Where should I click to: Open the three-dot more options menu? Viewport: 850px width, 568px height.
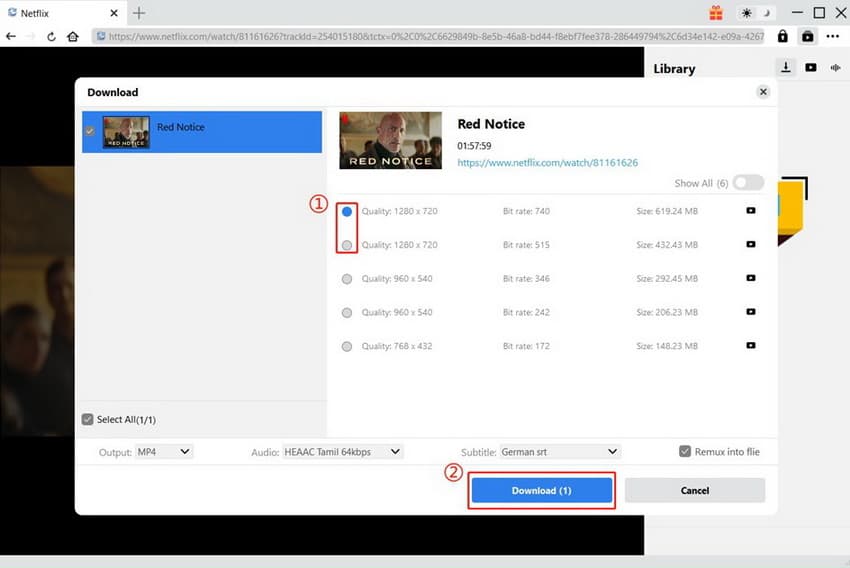coord(832,36)
